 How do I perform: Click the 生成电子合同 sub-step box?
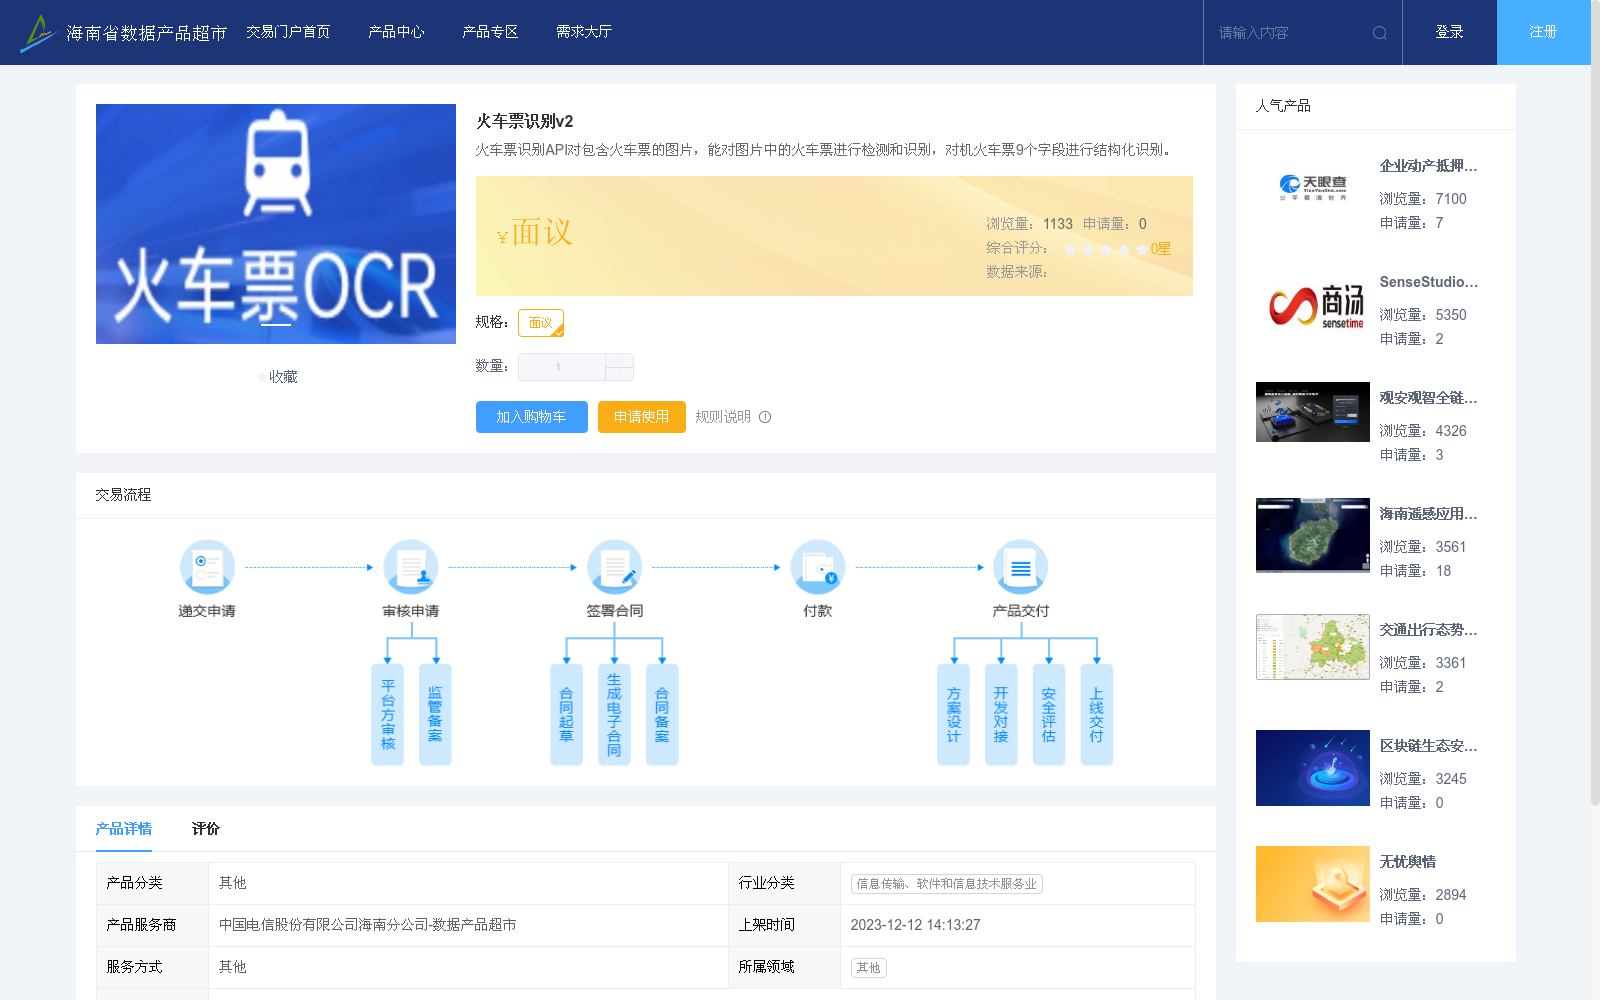click(614, 714)
